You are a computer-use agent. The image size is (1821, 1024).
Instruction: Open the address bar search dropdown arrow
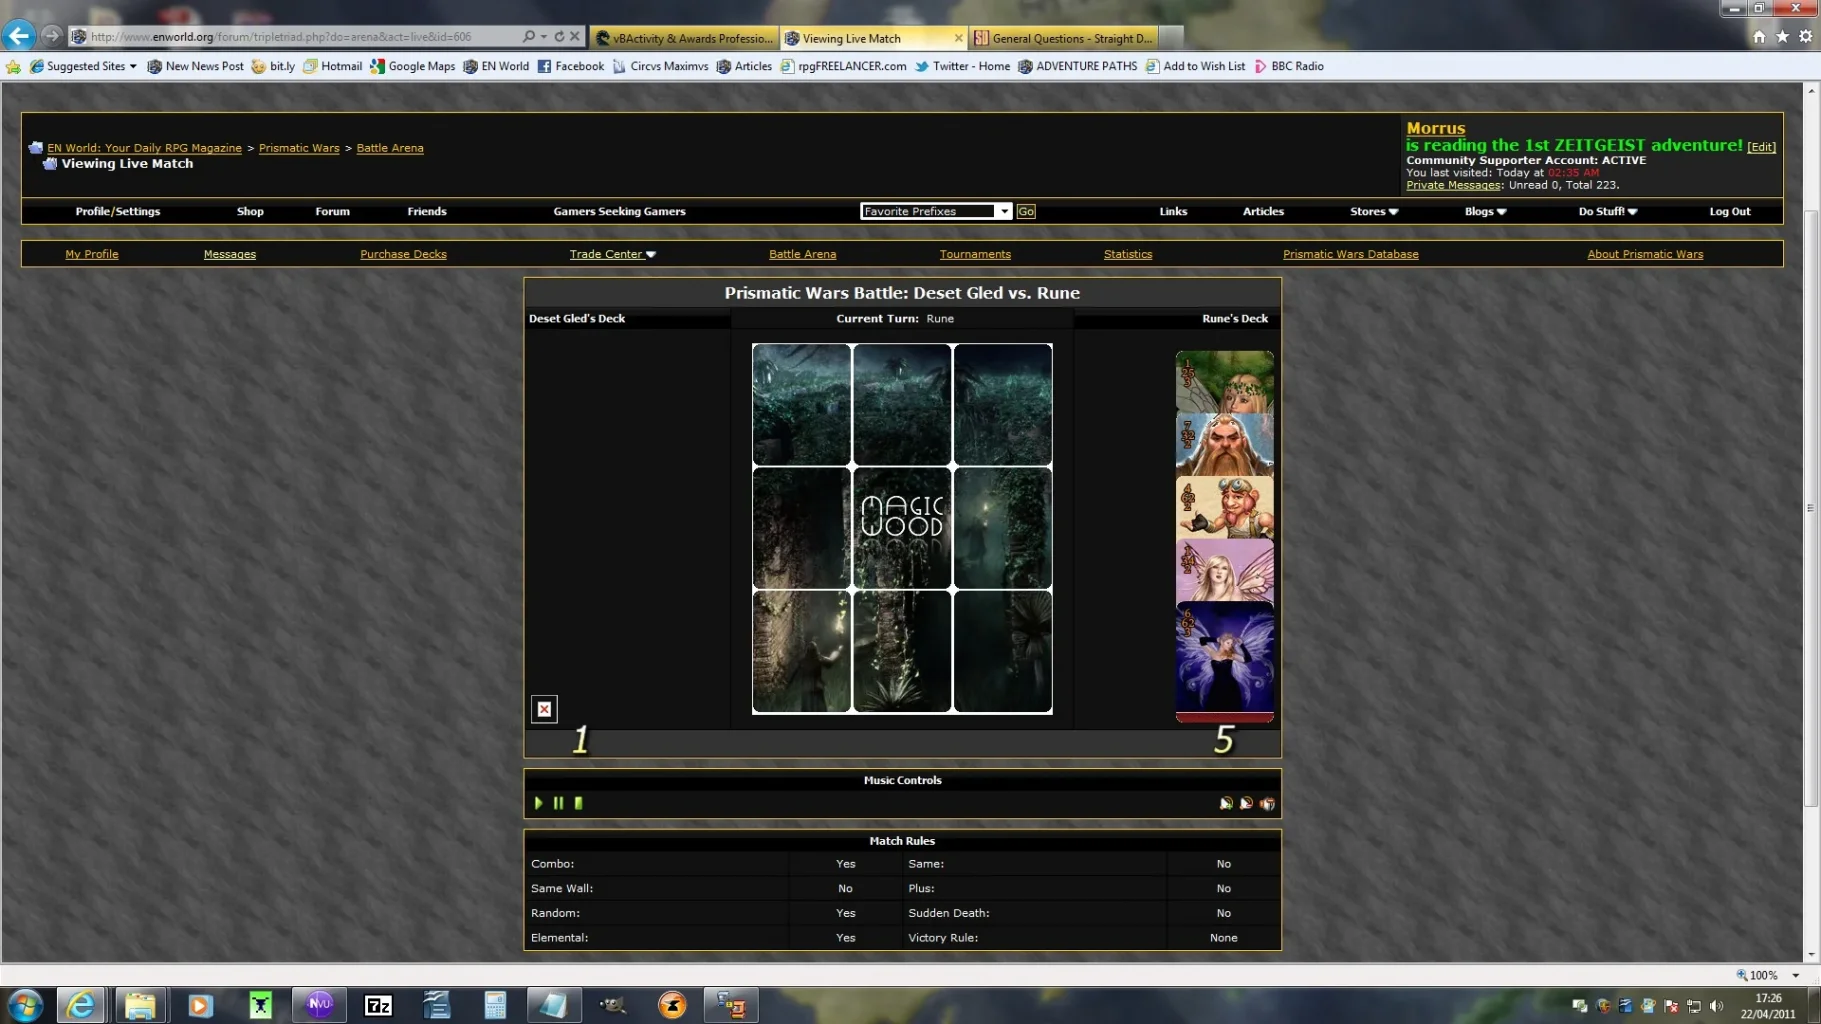coord(543,37)
